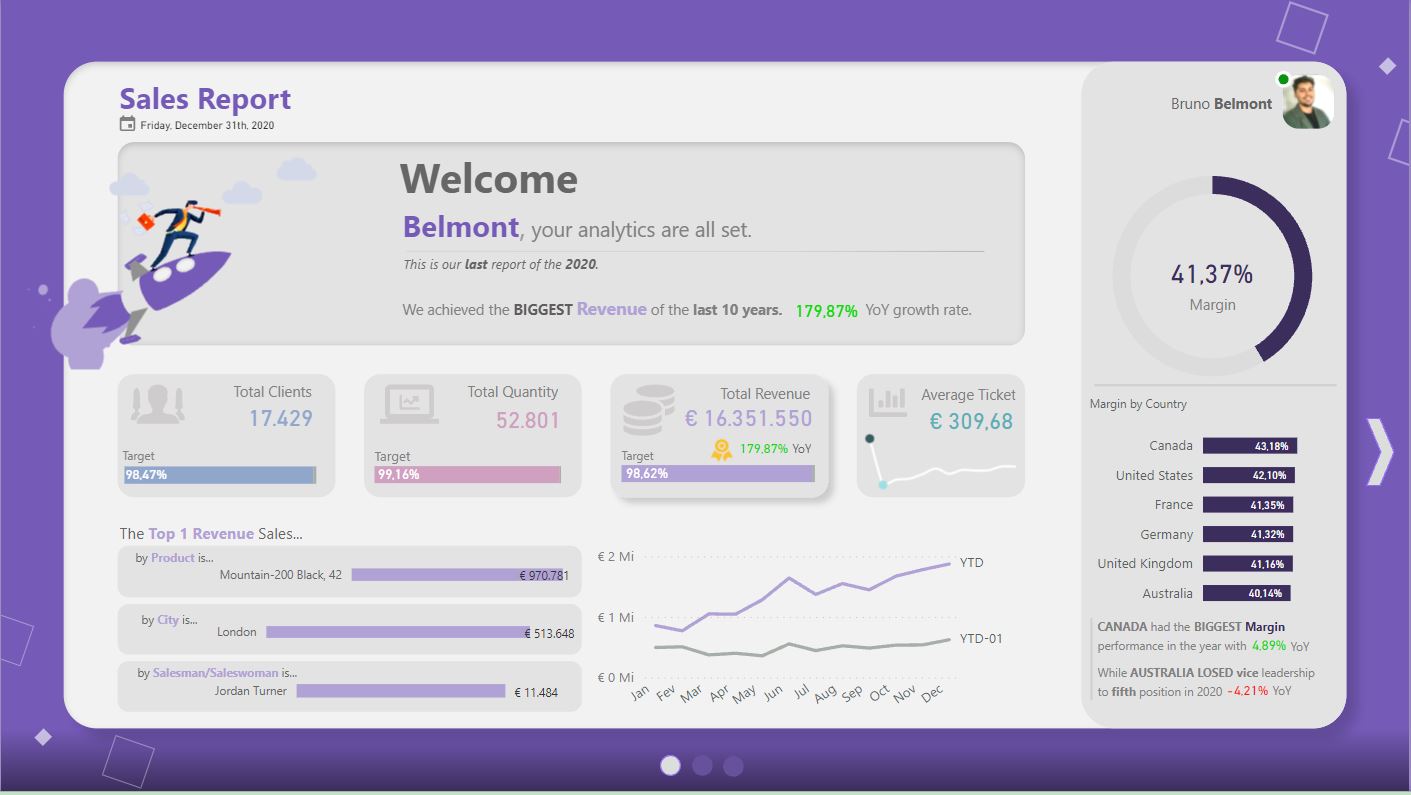This screenshot has width=1411, height=795.
Task: Click the Average Ticket sparkline chart
Action: click(x=941, y=463)
